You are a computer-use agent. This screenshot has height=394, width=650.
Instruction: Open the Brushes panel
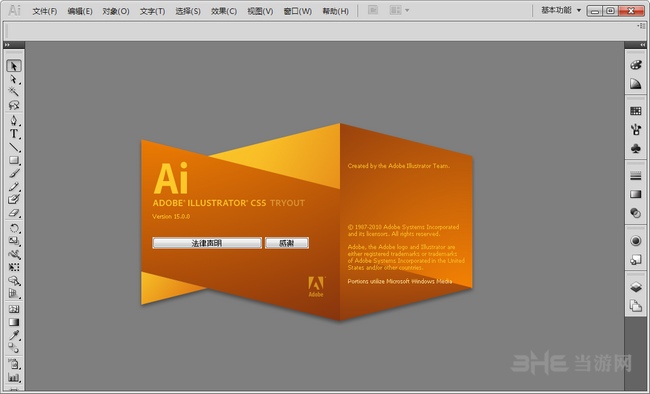(x=636, y=130)
